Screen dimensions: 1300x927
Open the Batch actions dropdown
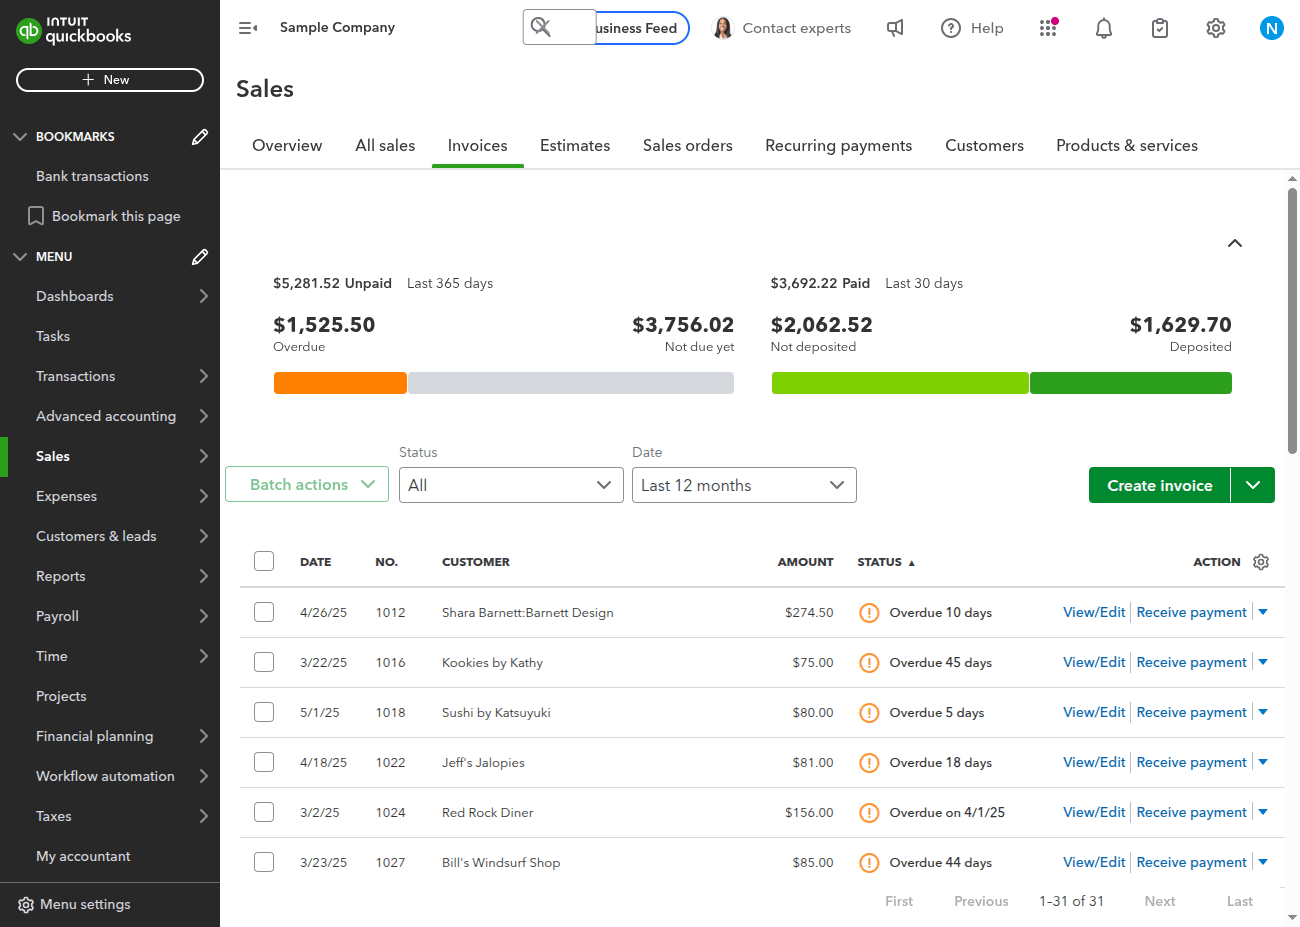307,484
